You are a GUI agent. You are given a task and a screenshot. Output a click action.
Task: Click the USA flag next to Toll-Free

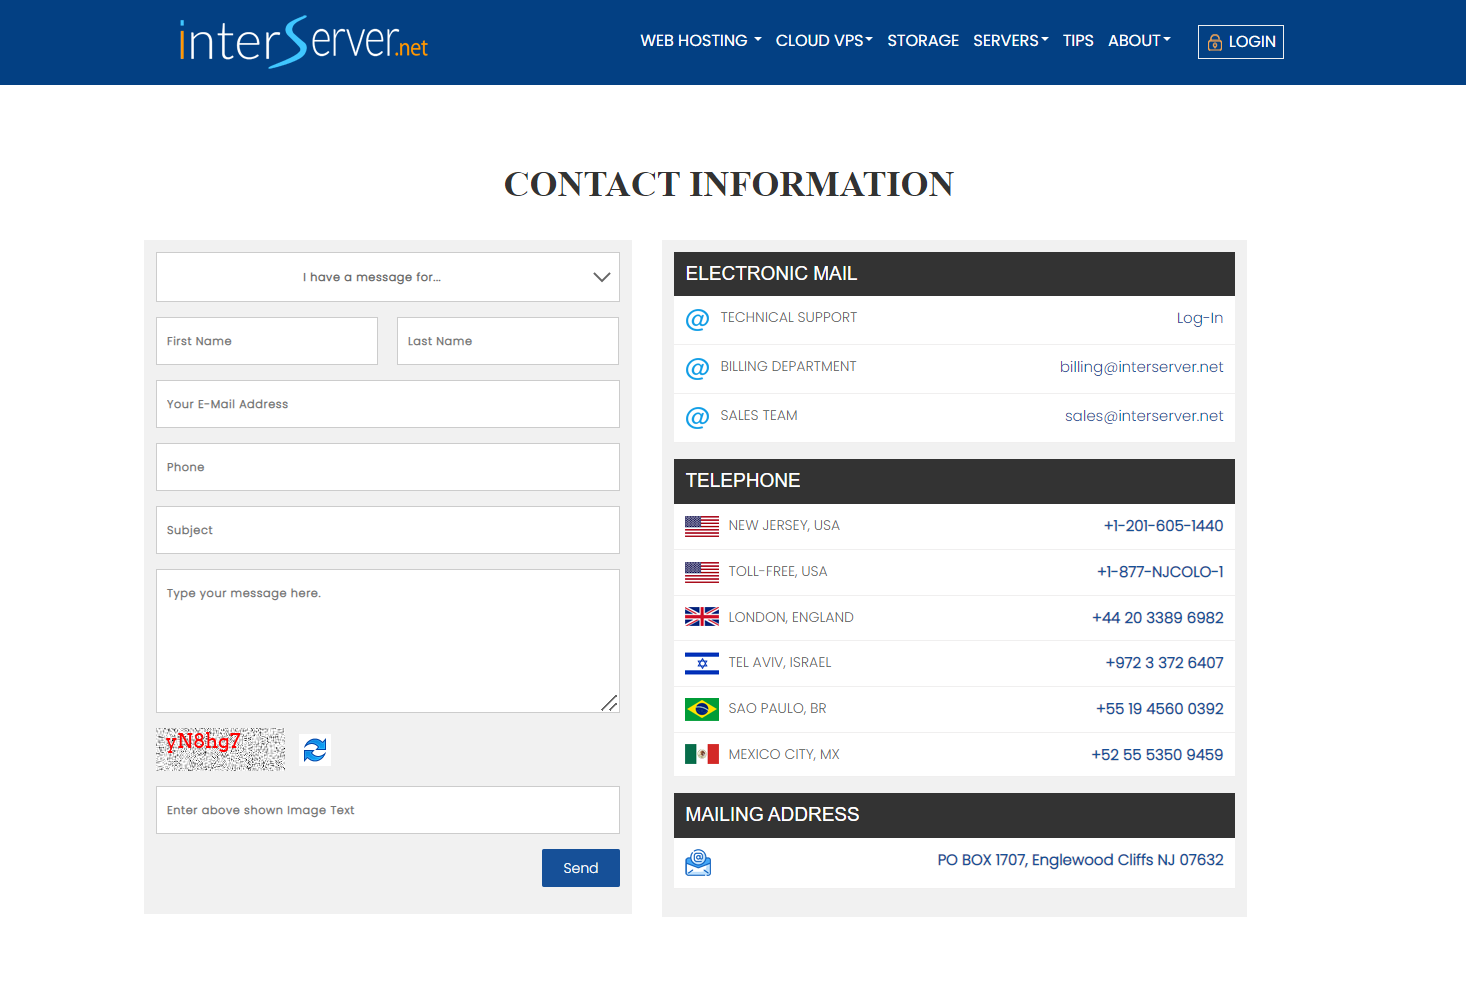pos(702,572)
